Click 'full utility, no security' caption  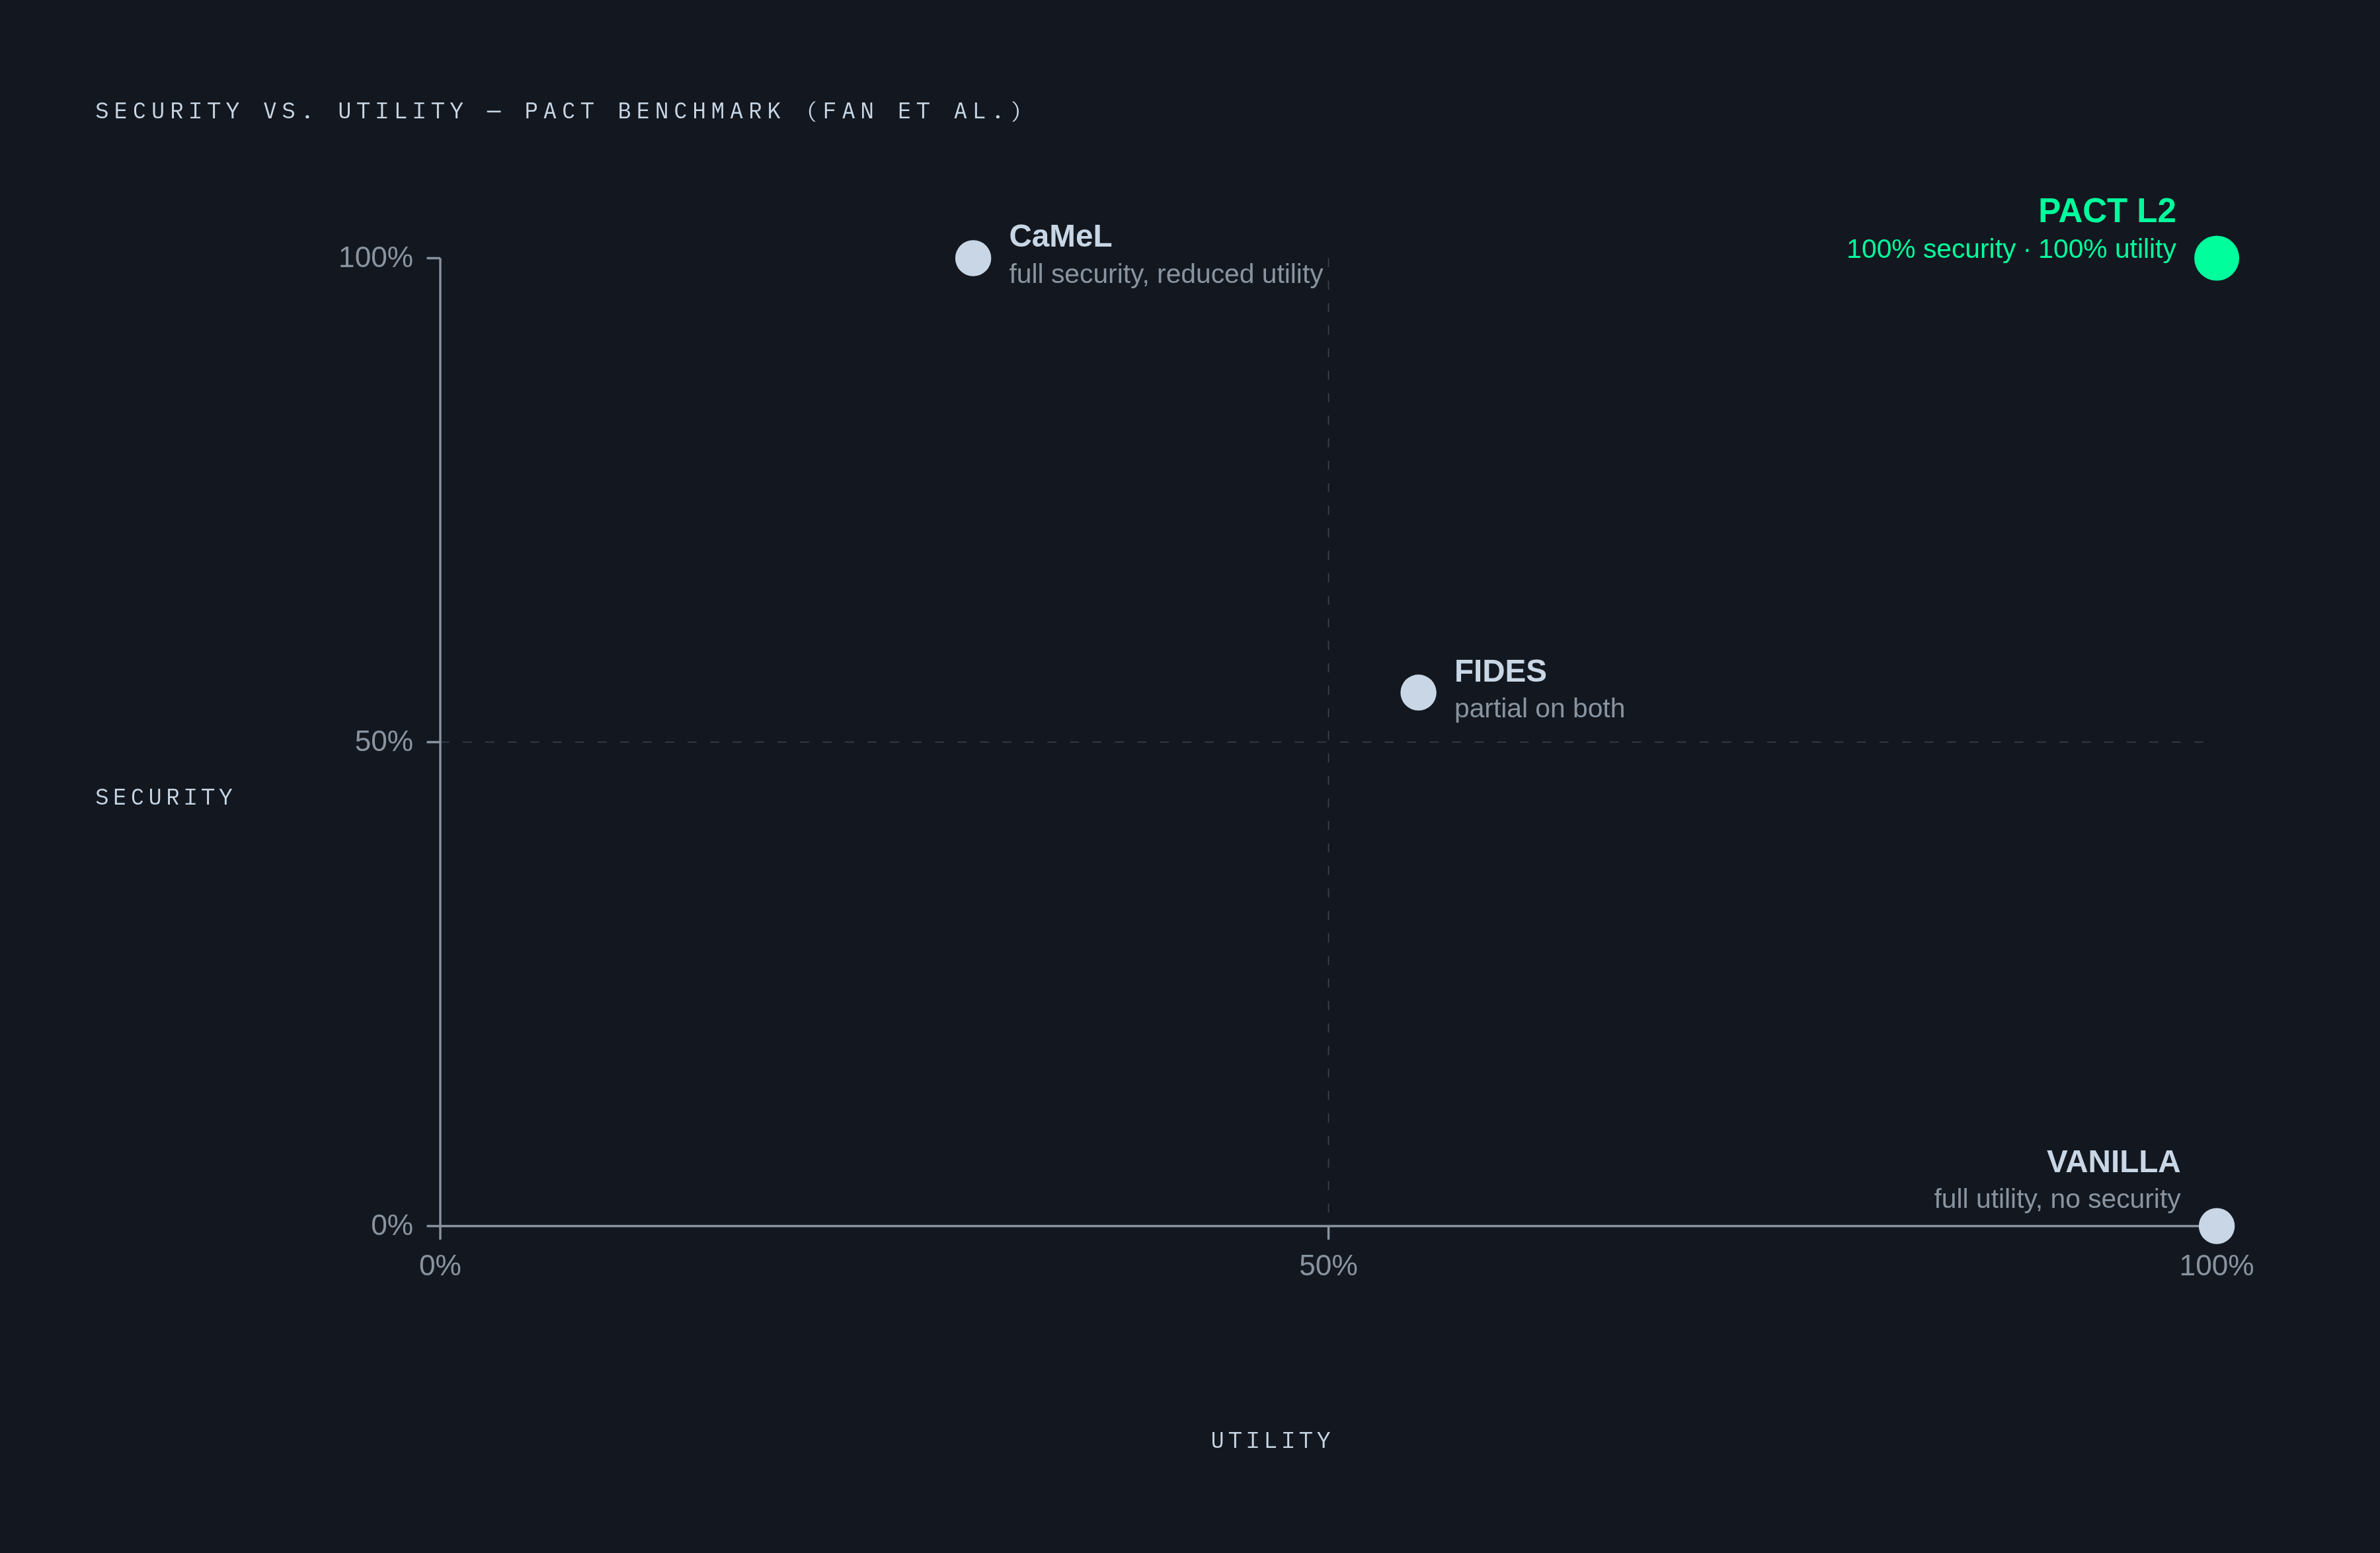2057,1199
